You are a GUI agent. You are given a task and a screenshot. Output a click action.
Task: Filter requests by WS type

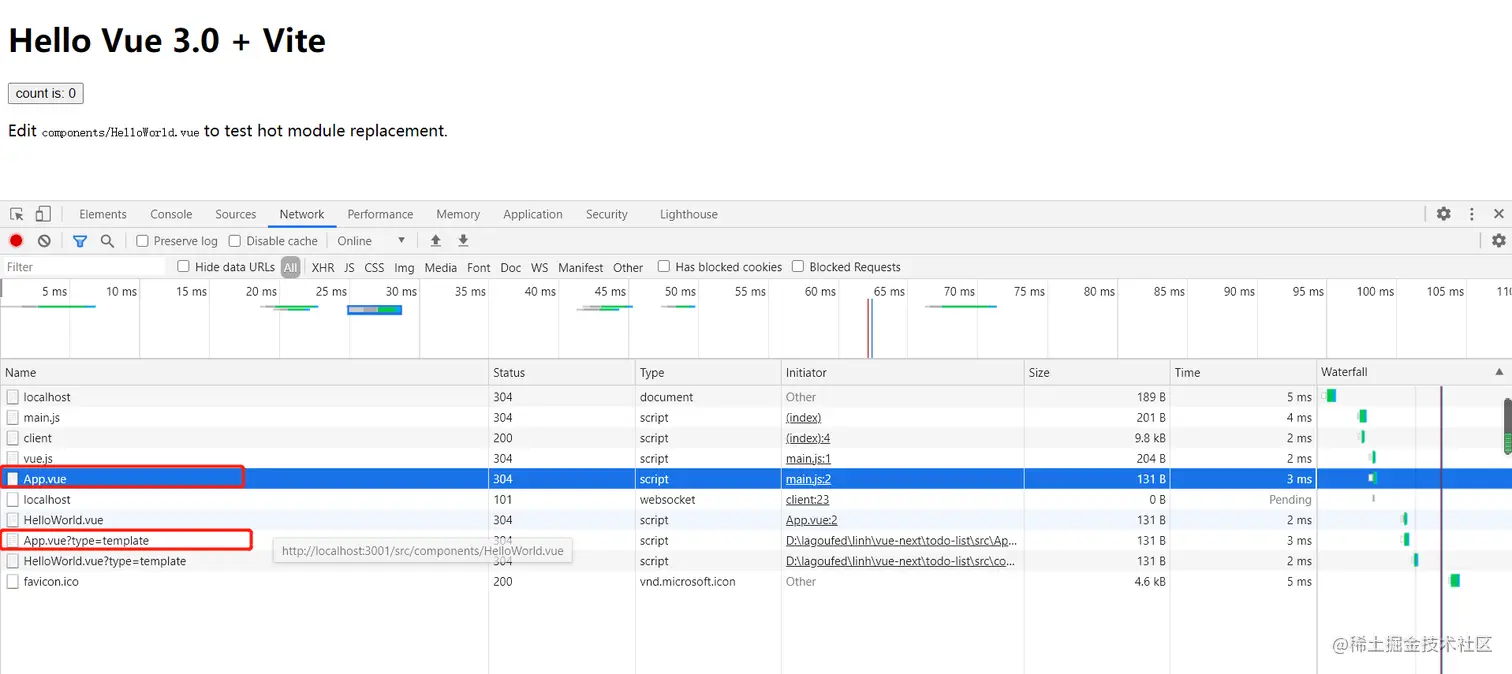pyautogui.click(x=540, y=267)
